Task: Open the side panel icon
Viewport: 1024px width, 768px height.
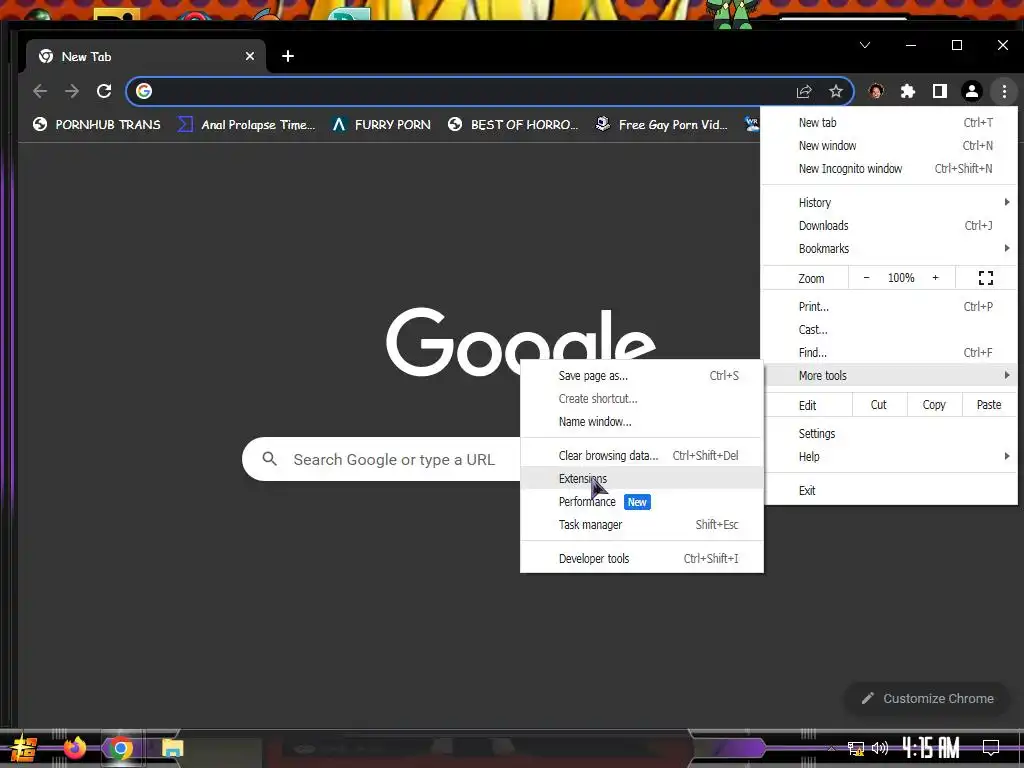Action: [940, 91]
